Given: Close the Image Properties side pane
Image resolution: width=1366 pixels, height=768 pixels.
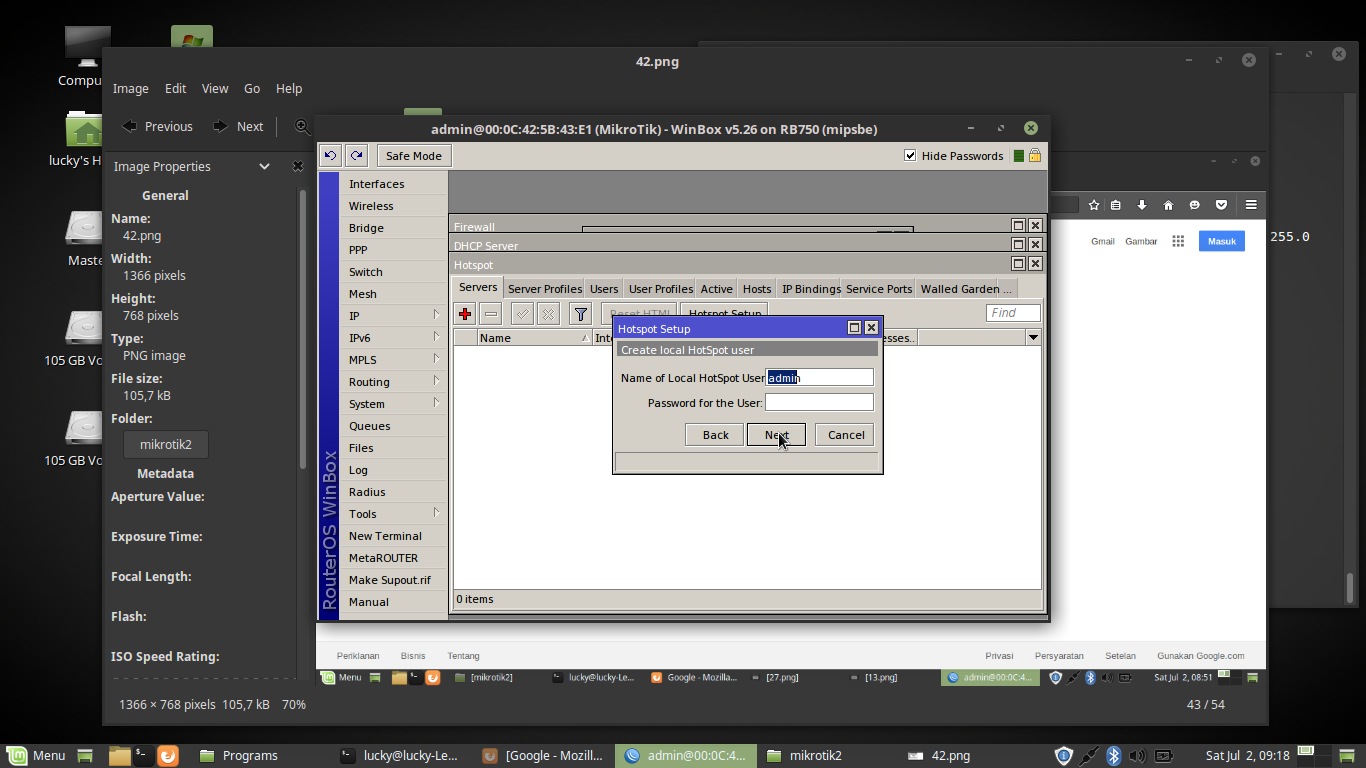Looking at the screenshot, I should [297, 167].
